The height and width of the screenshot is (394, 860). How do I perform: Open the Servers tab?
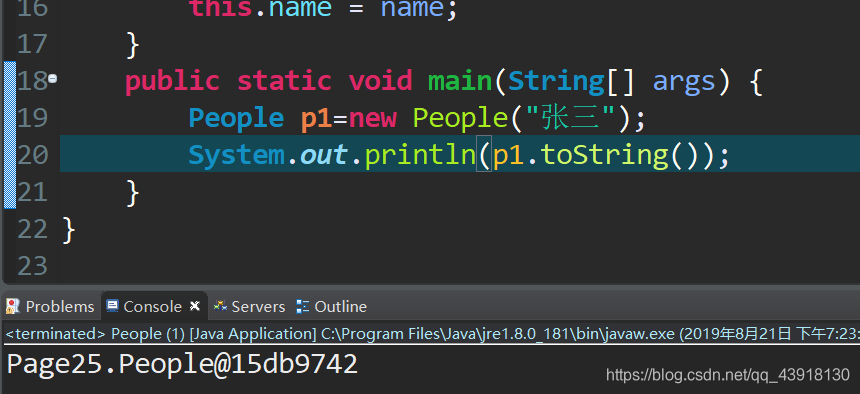coord(250,306)
